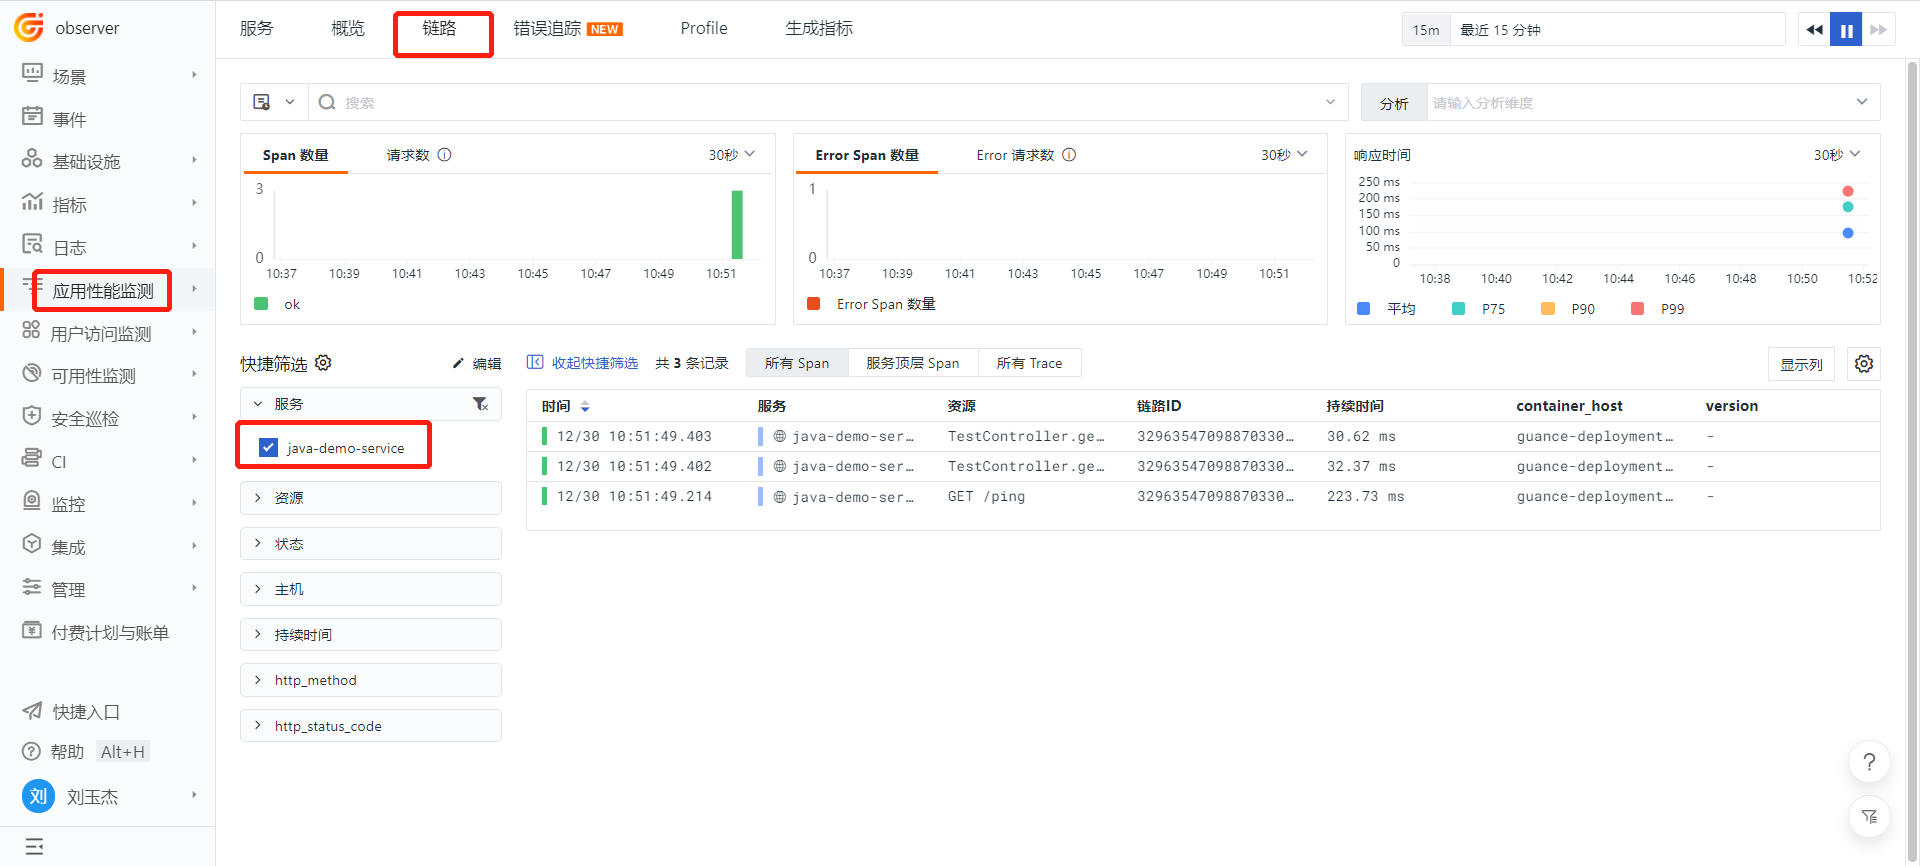Image resolution: width=1920 pixels, height=866 pixels.
Task: Expand the http_status_code filter group
Action: (x=370, y=726)
